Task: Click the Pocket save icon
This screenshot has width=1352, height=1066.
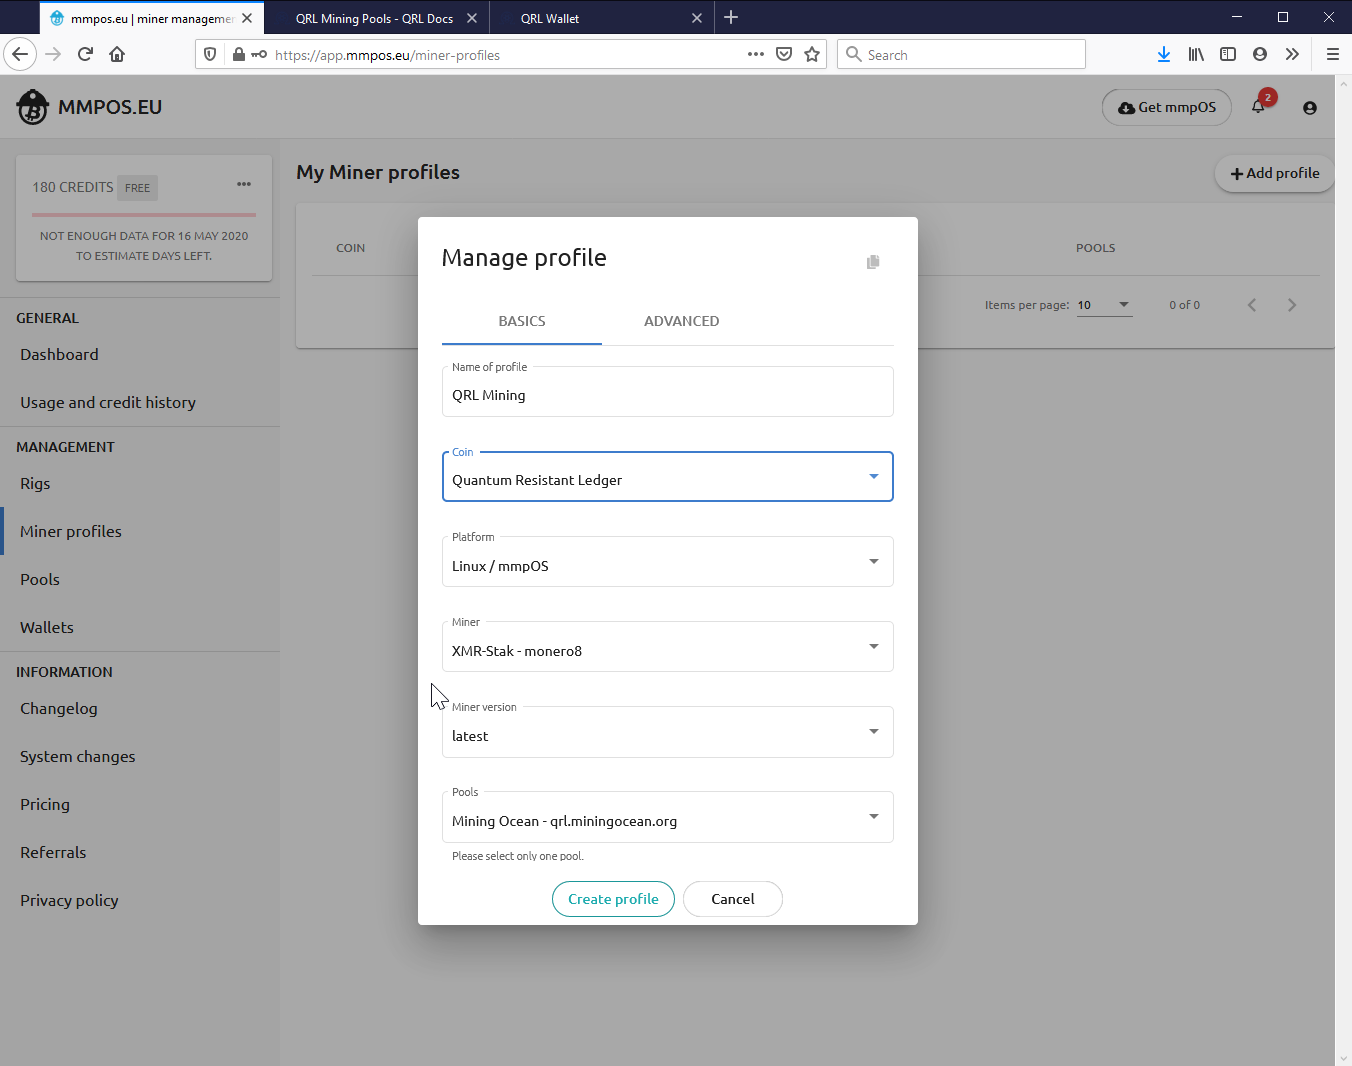Action: 784,54
